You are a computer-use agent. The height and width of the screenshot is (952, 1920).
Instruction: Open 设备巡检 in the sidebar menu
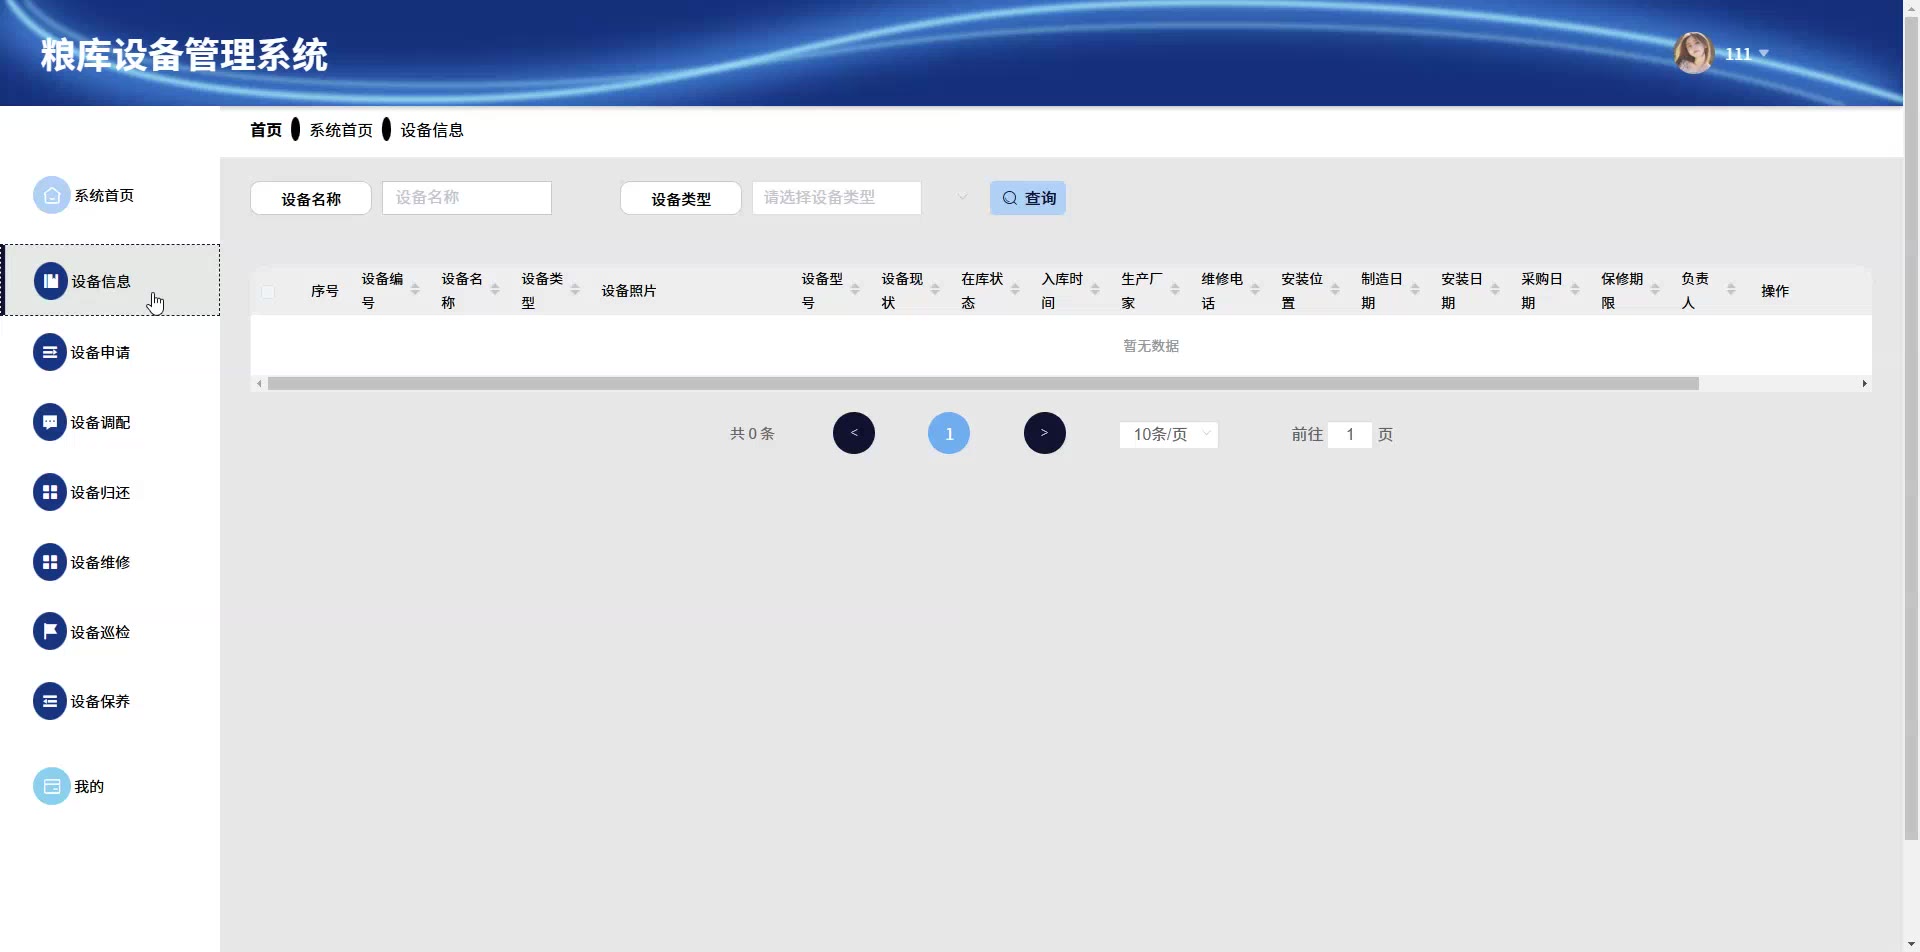coord(100,632)
